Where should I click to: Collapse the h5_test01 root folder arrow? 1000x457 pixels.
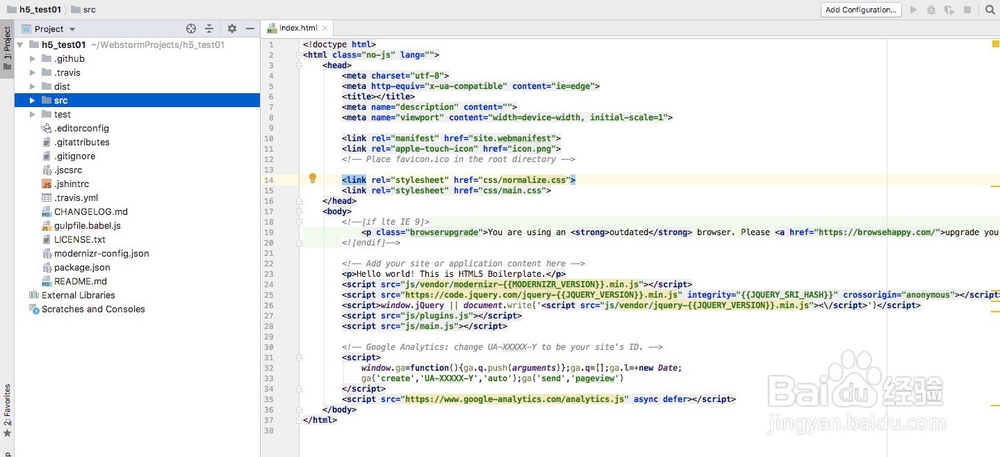20,45
